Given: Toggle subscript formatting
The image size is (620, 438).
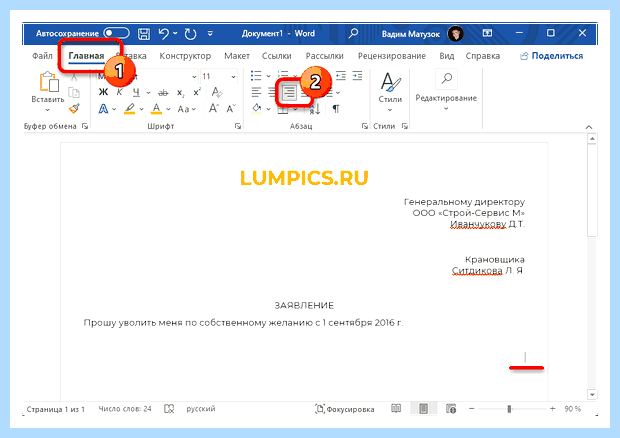Looking at the screenshot, I should point(180,93).
